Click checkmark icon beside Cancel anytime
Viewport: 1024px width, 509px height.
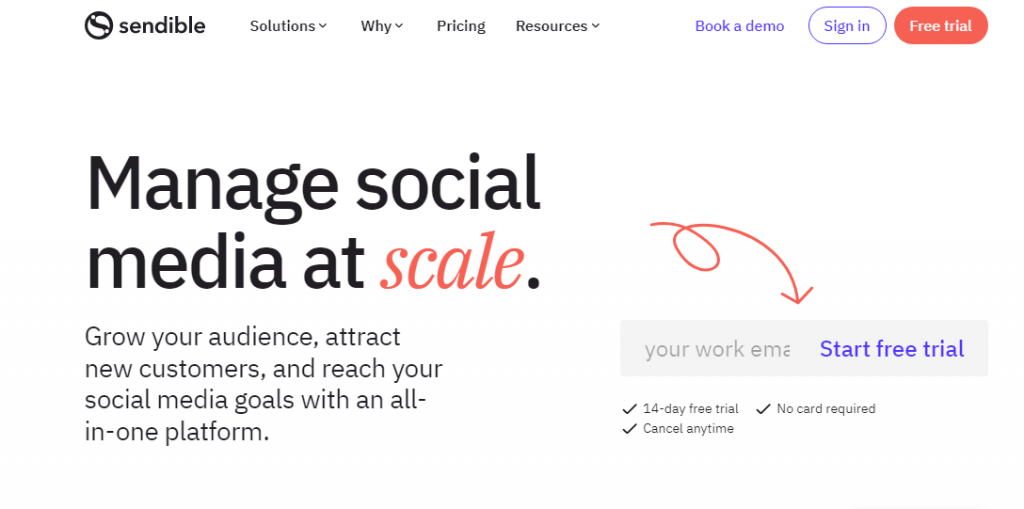[x=629, y=429]
